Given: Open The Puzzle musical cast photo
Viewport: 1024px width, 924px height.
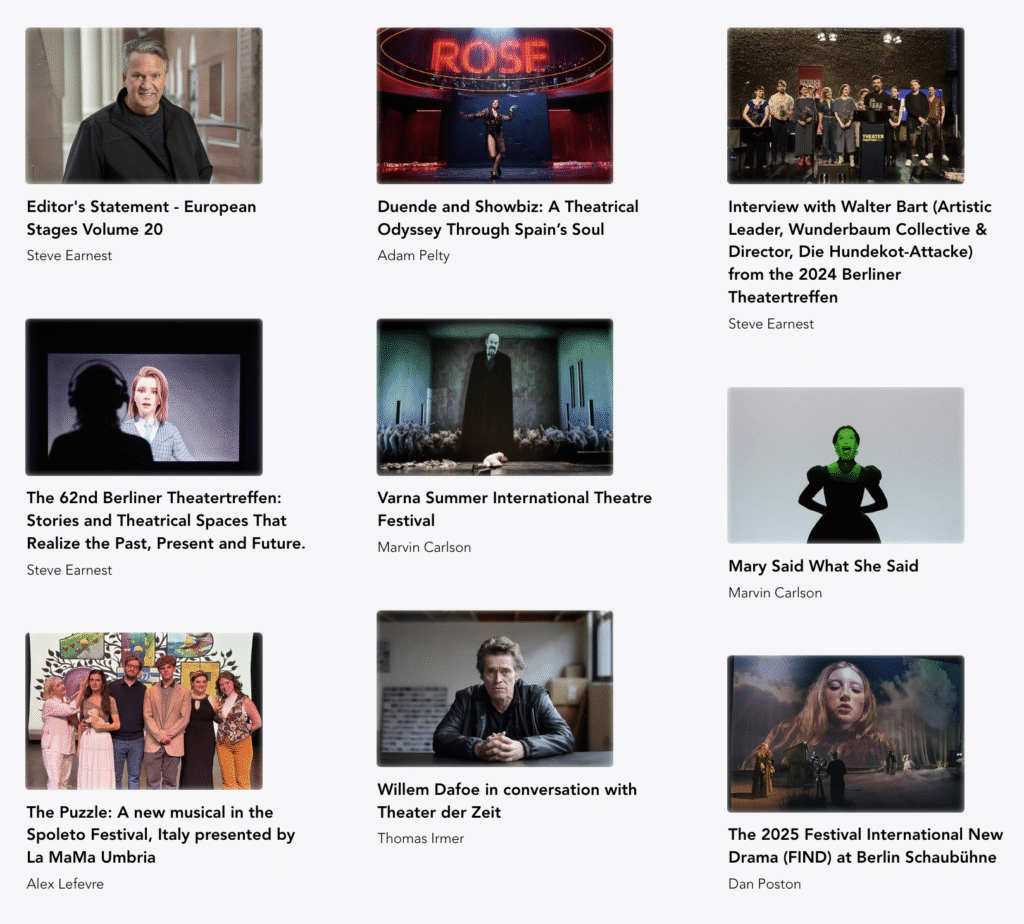Looking at the screenshot, I should click(x=144, y=710).
